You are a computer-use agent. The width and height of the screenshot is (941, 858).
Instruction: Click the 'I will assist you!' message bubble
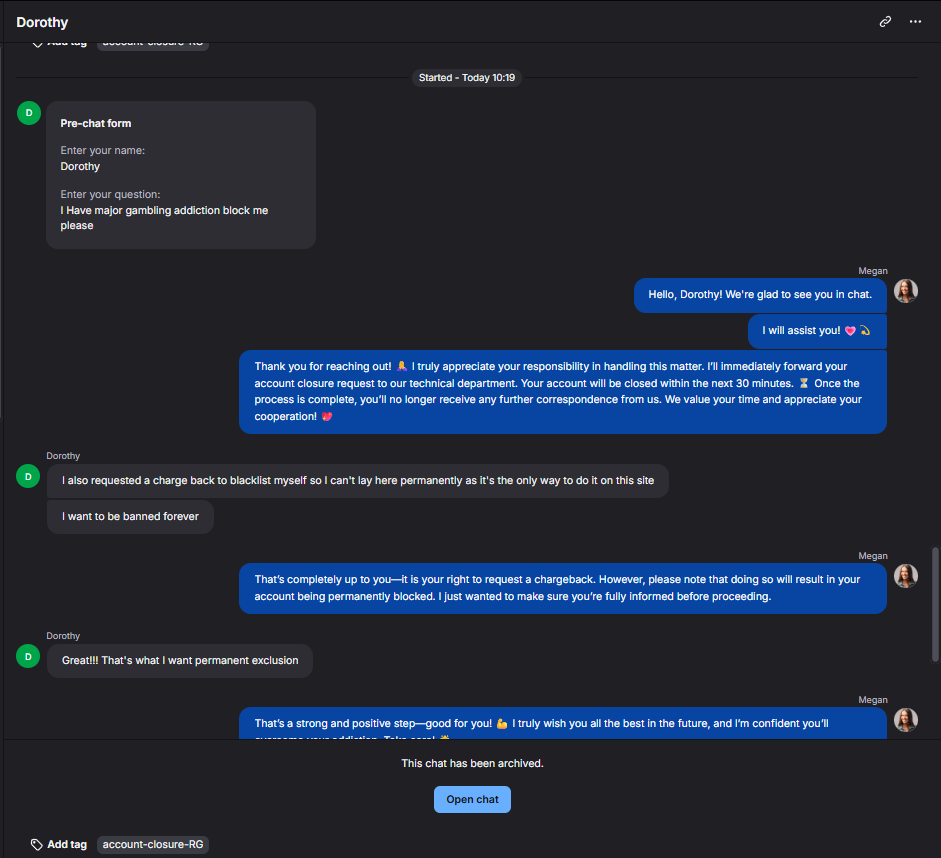coord(817,331)
